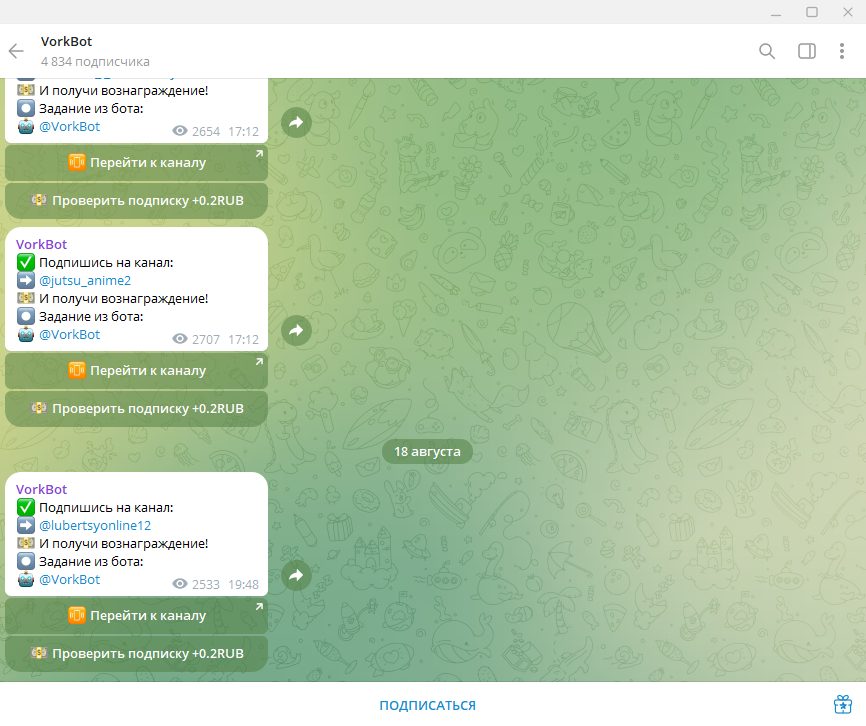
Task: Click VorkBot sender name above jutsu_anime2 post
Action: [x=41, y=244]
